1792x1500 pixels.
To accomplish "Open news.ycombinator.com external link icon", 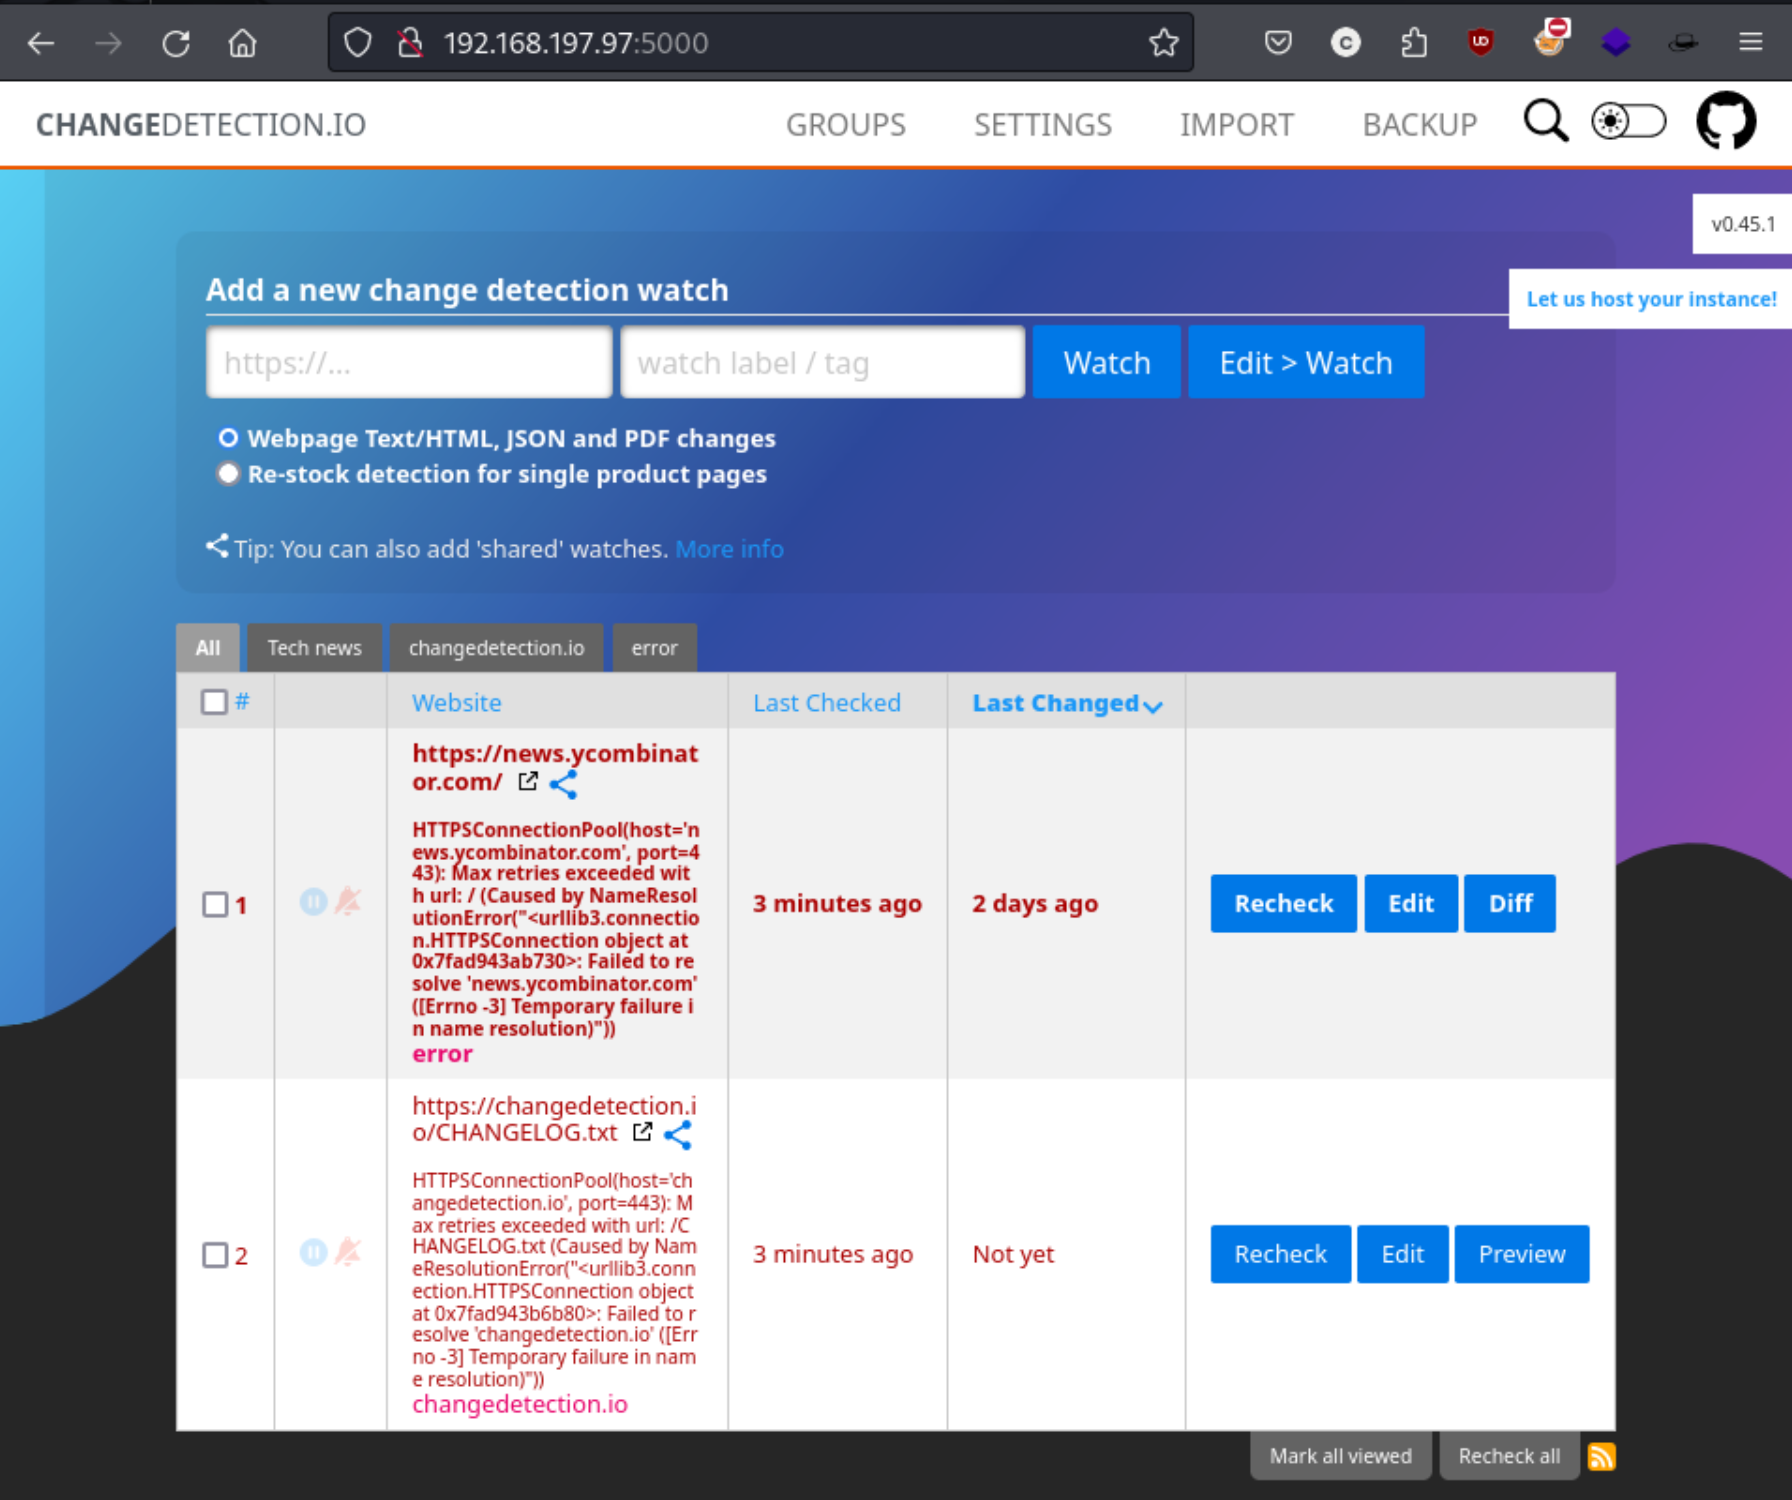I will [x=528, y=782].
